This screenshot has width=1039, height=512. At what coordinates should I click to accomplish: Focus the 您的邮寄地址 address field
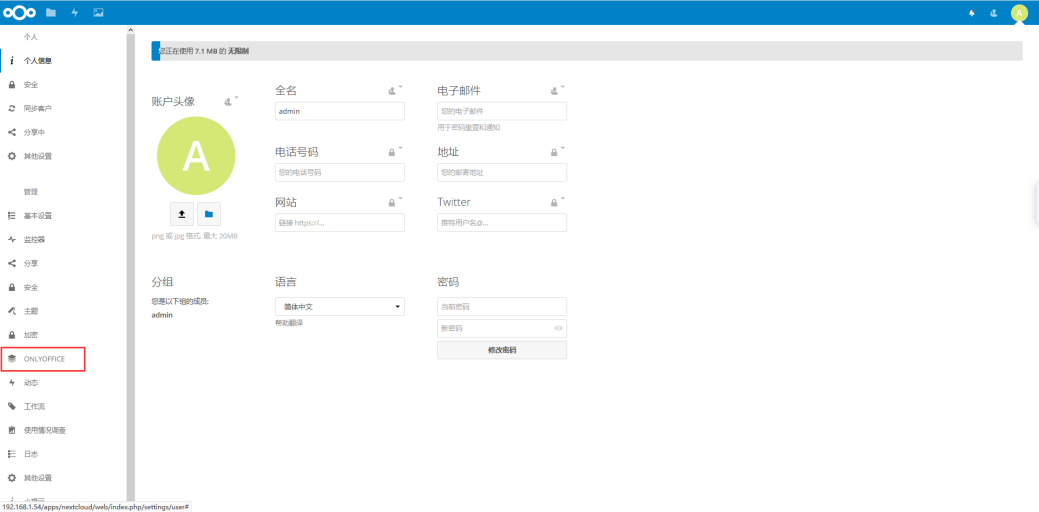click(x=502, y=172)
